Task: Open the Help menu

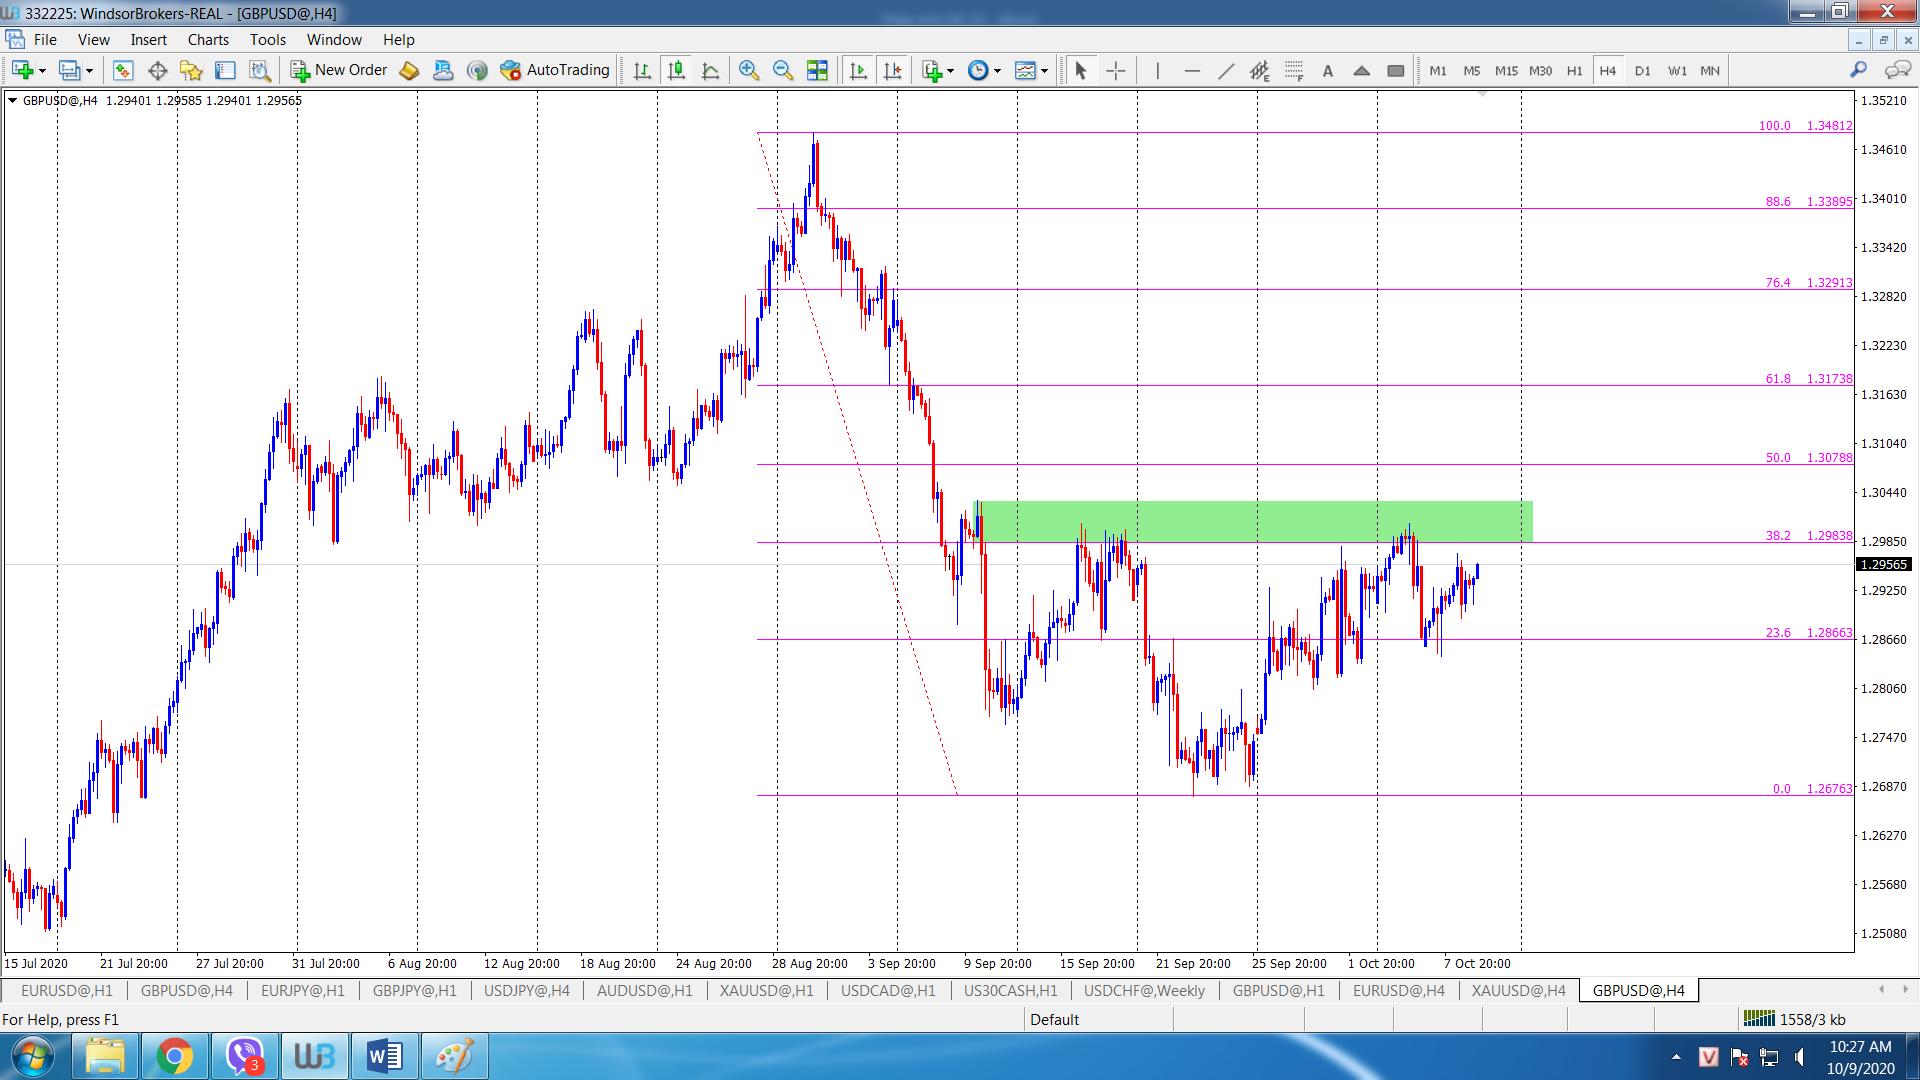Action: pos(398,40)
